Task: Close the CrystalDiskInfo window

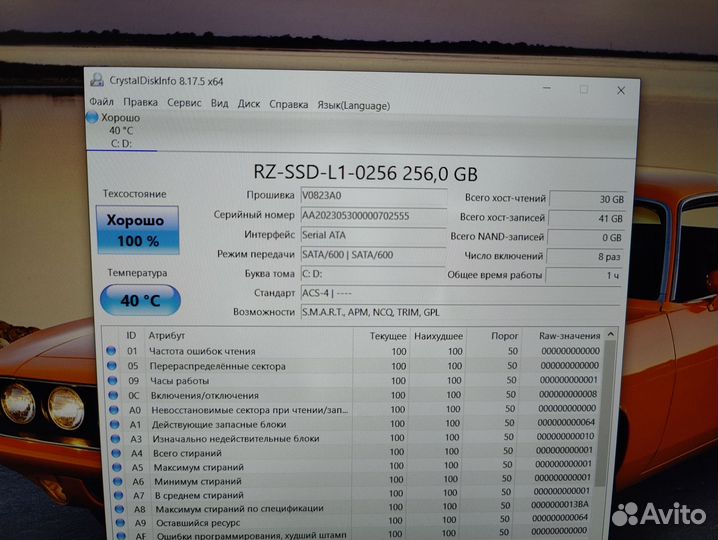Action: click(x=621, y=91)
